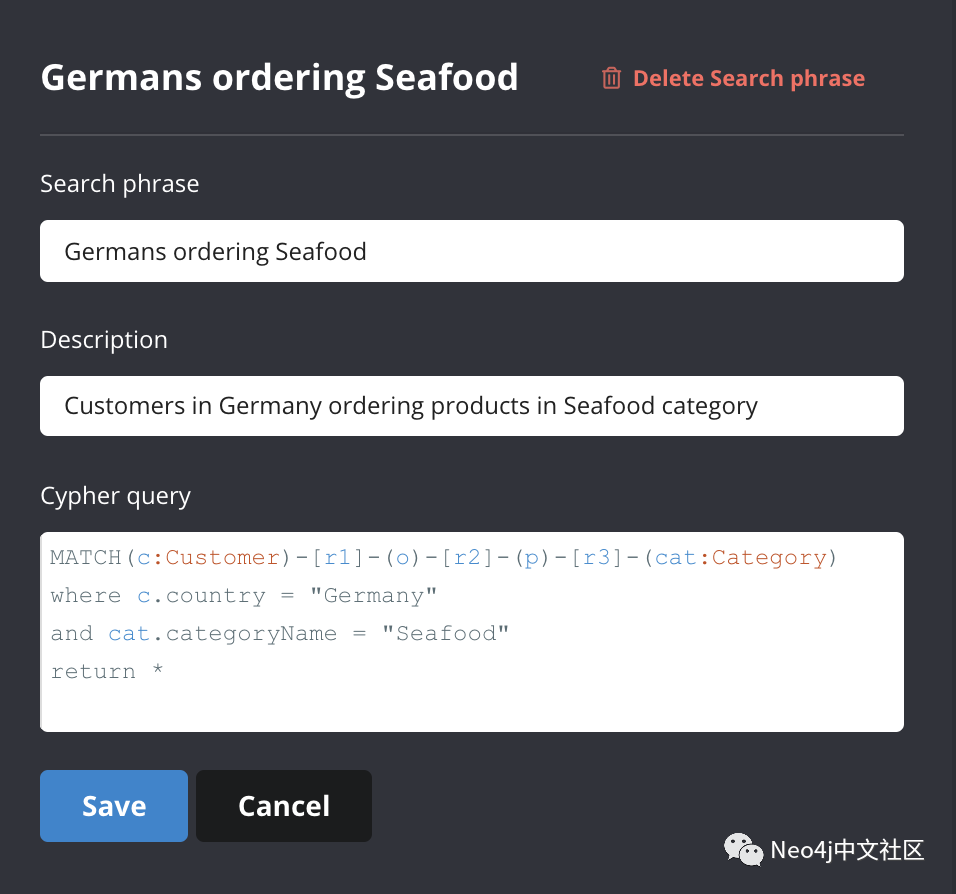Image resolution: width=956 pixels, height=894 pixels.
Task: Click inside the Cypher query editor
Action: point(472,632)
